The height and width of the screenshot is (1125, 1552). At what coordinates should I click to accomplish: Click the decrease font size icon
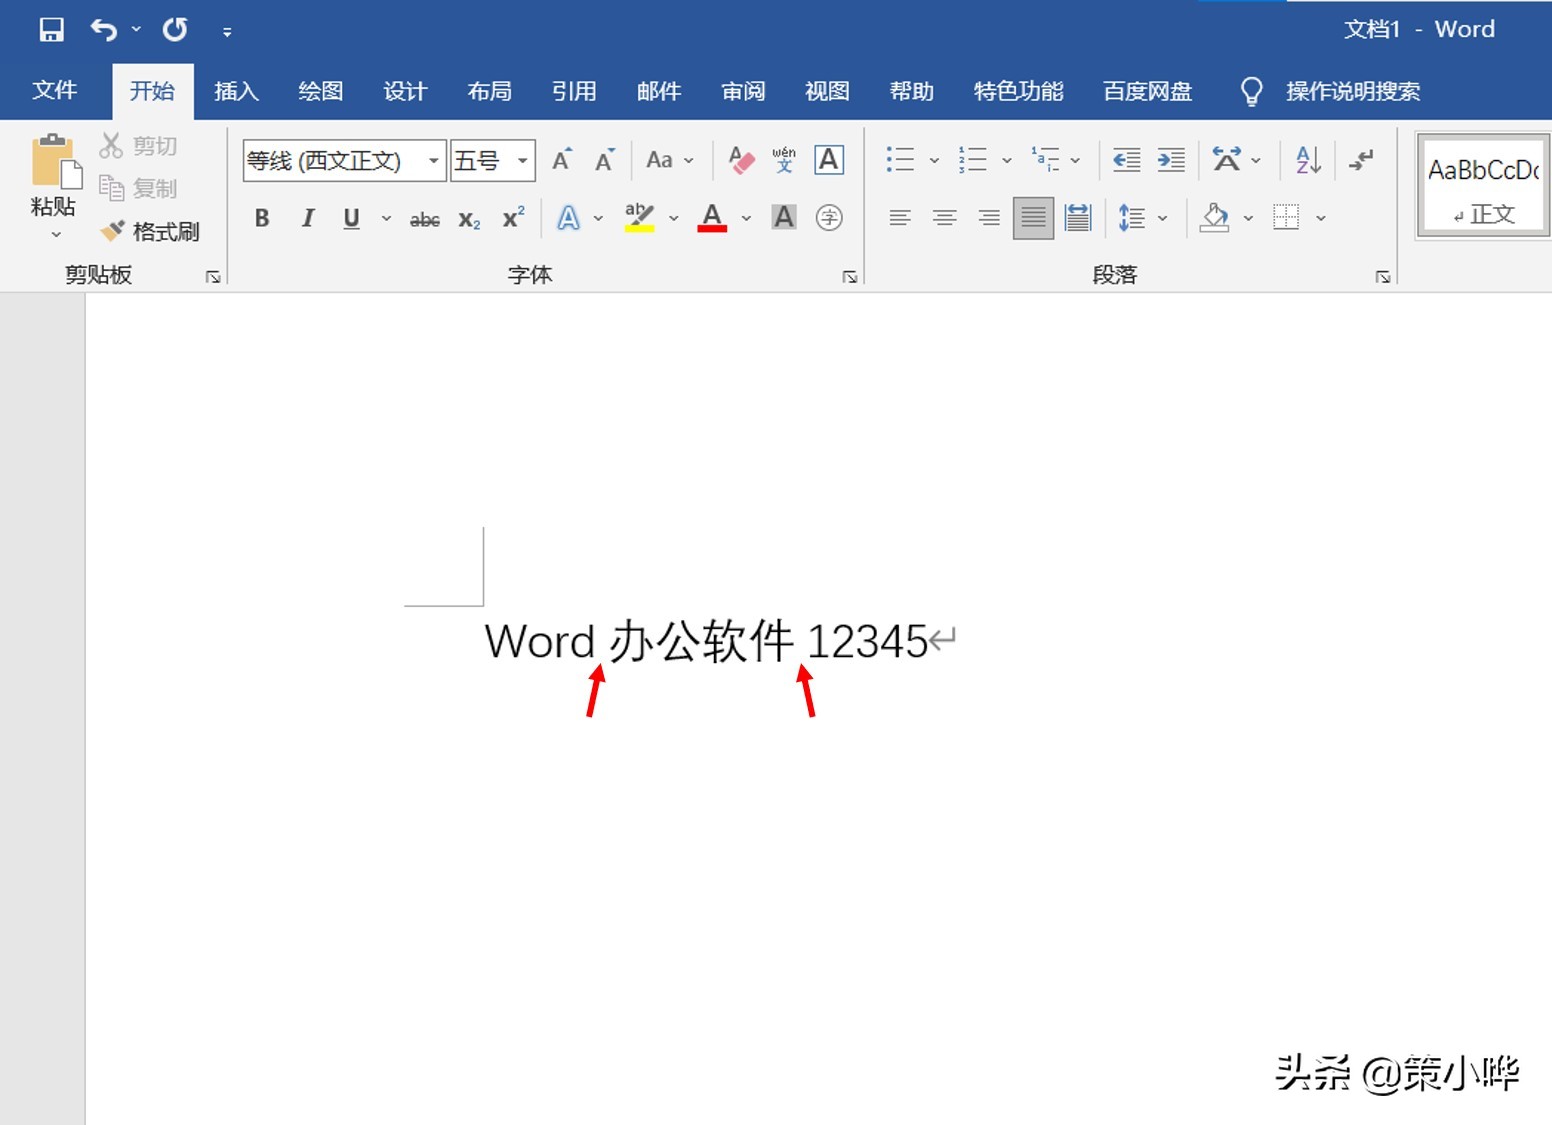click(605, 160)
